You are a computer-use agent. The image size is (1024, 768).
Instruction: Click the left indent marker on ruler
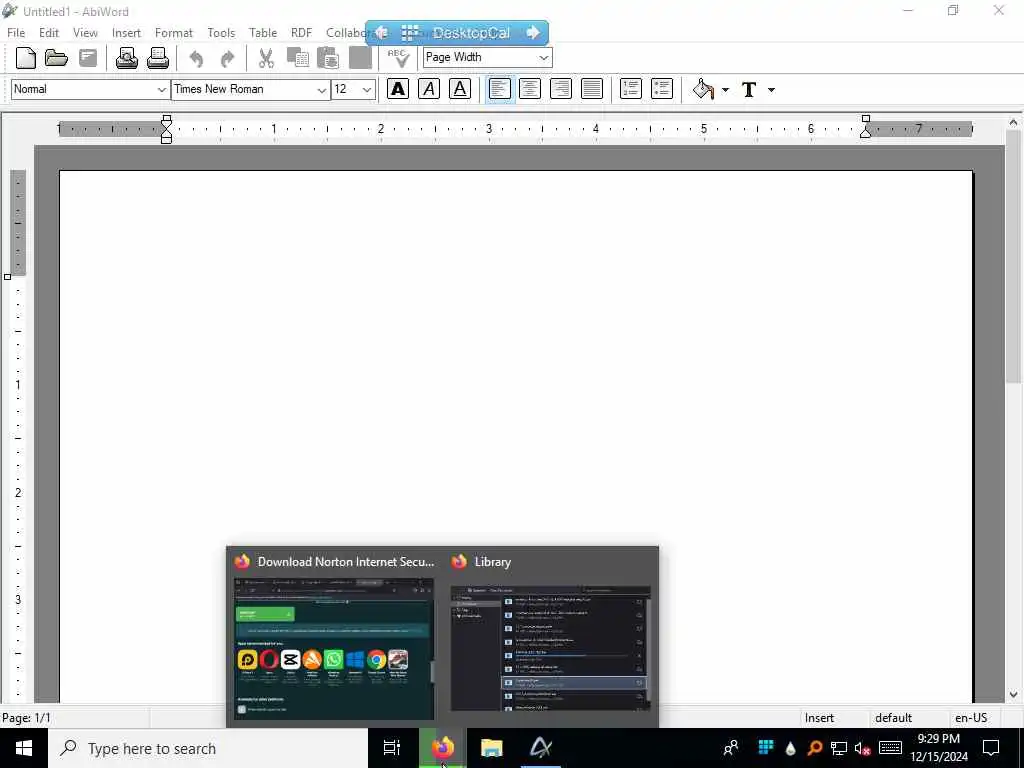click(167, 129)
